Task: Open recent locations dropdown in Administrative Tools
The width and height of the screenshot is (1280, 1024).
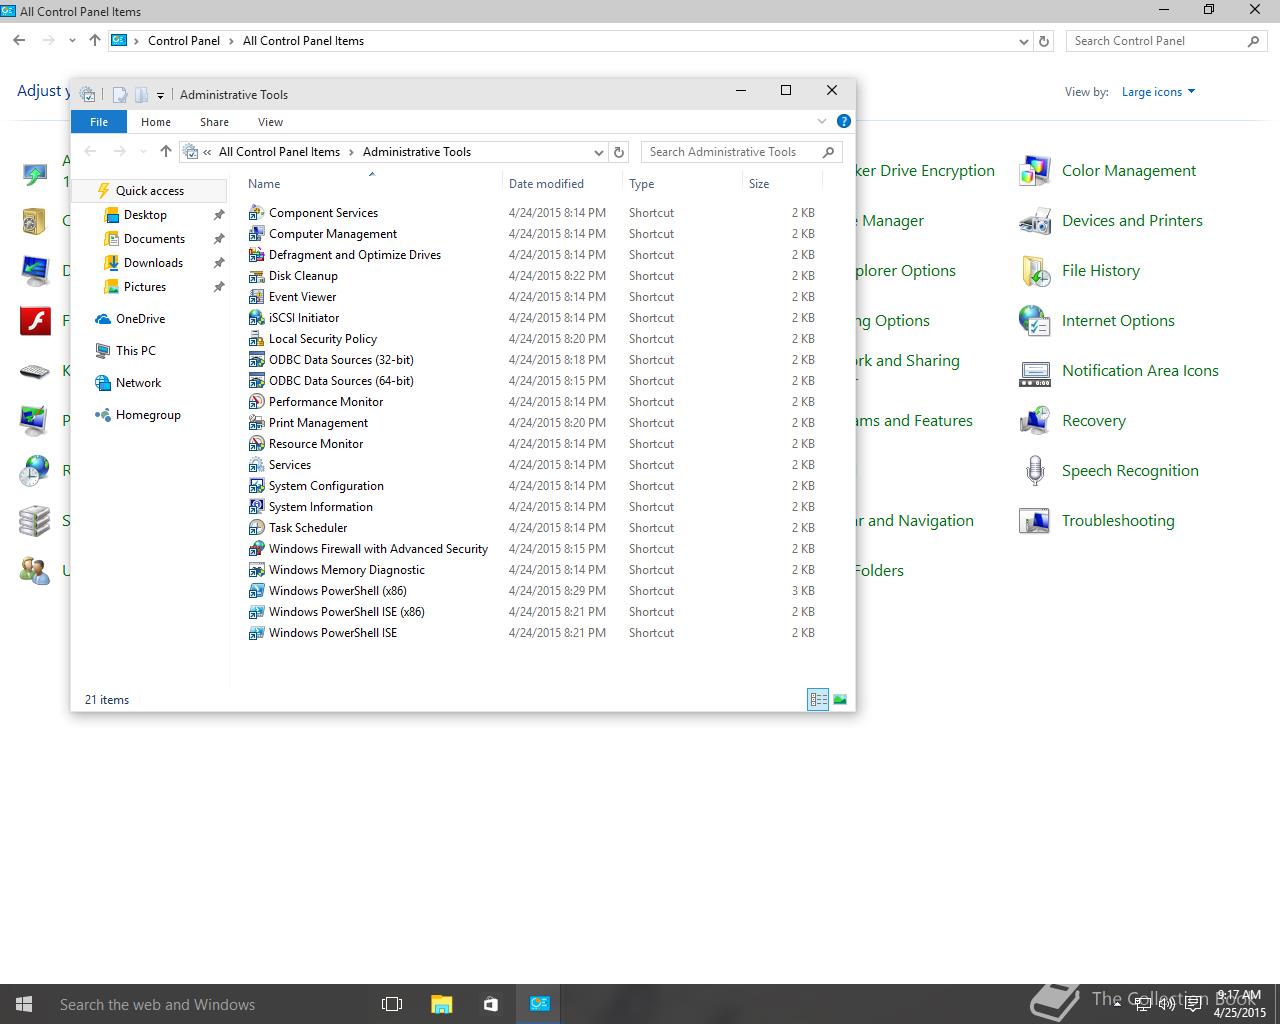Action: click(143, 152)
